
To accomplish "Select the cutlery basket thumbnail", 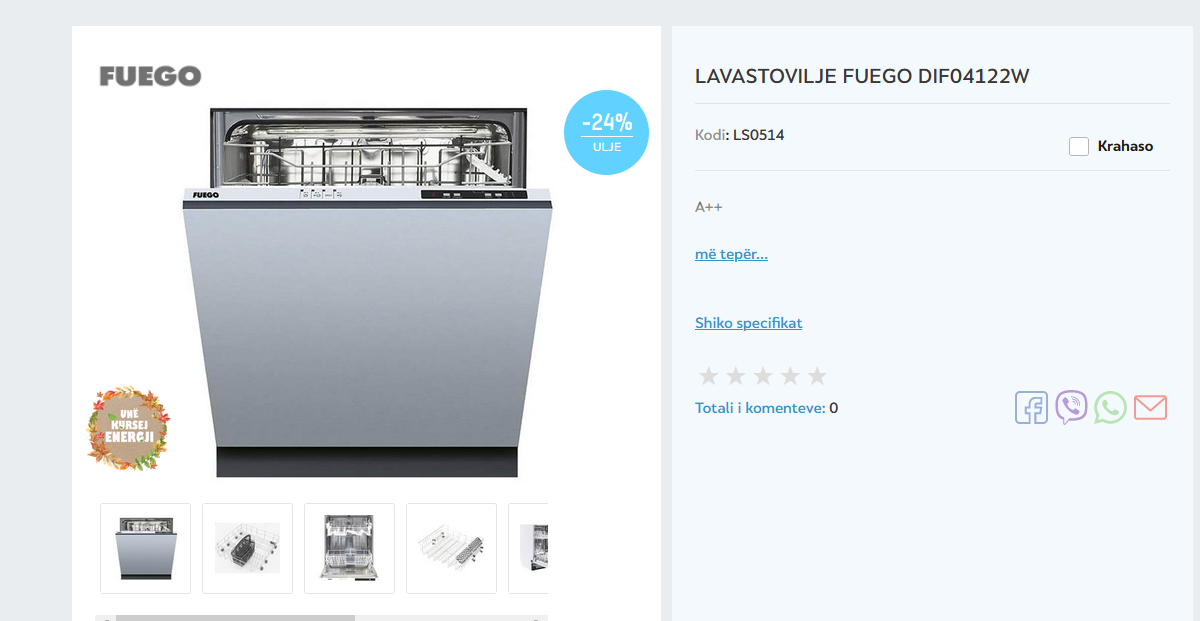I will tap(247, 548).
